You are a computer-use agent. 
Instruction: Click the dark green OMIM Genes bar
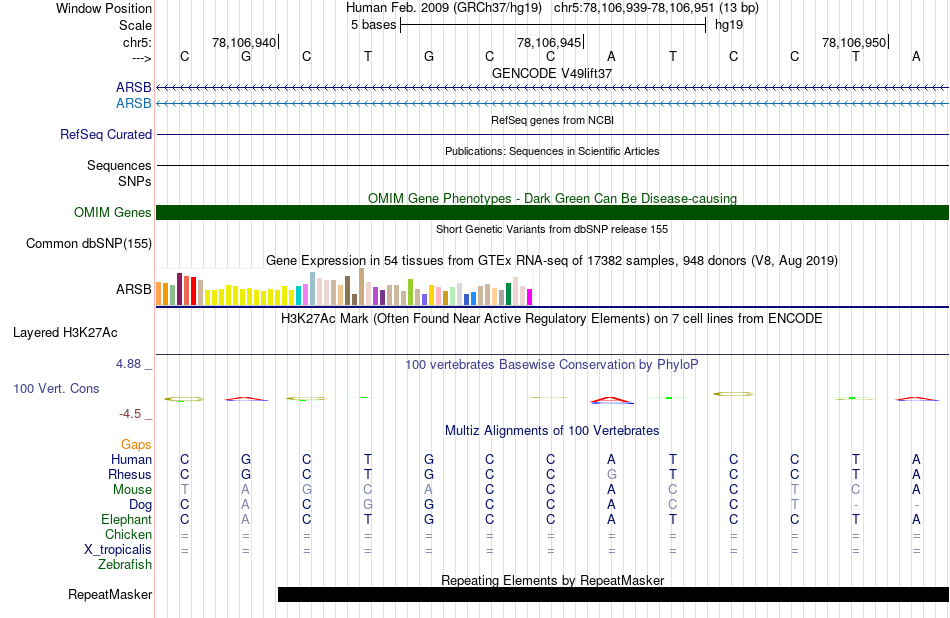(552, 213)
